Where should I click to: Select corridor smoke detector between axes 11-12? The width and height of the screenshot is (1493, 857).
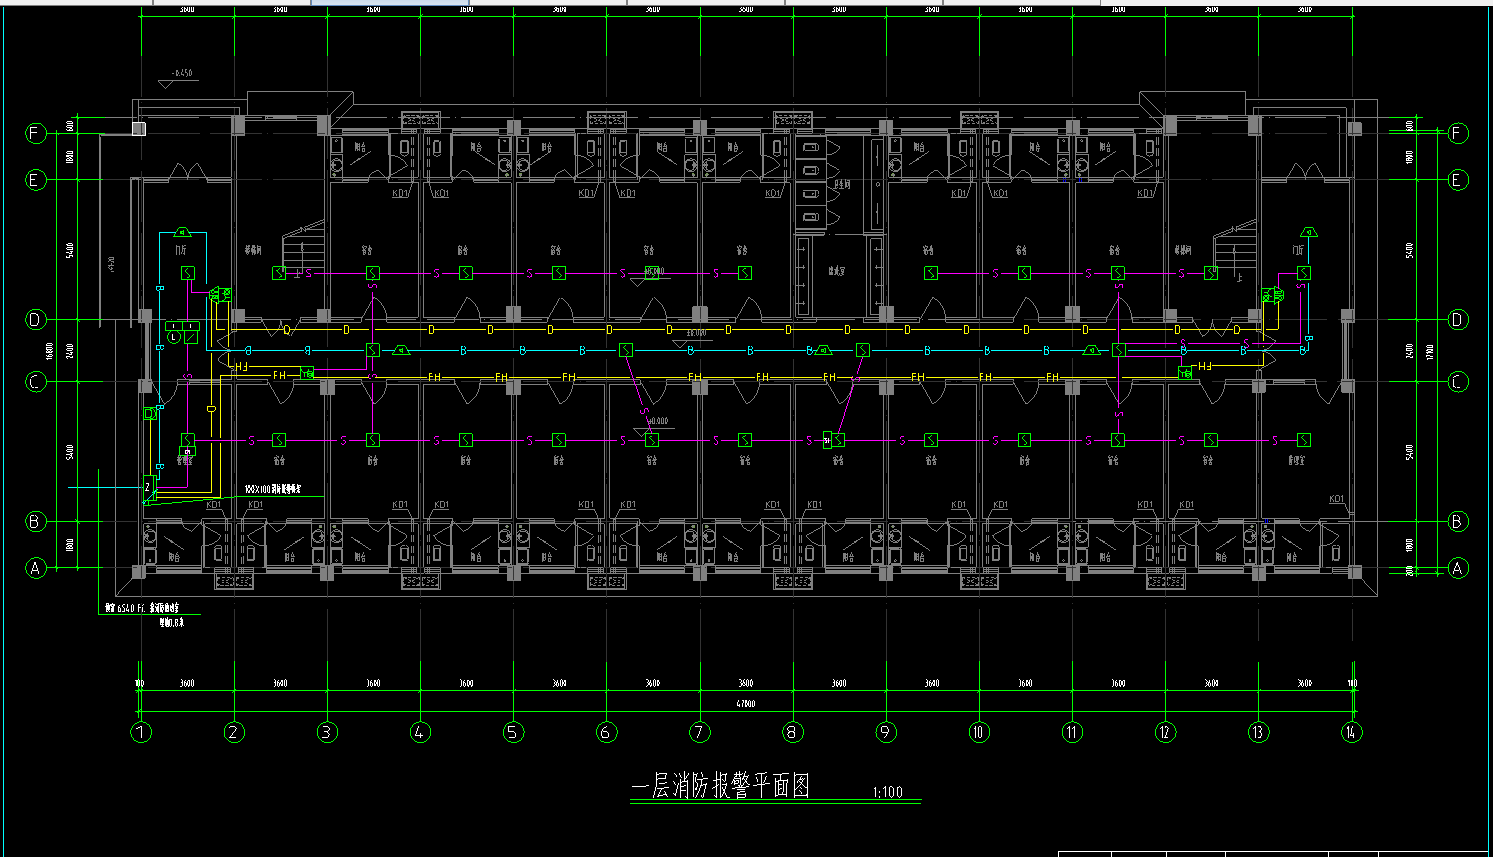click(x=1119, y=350)
